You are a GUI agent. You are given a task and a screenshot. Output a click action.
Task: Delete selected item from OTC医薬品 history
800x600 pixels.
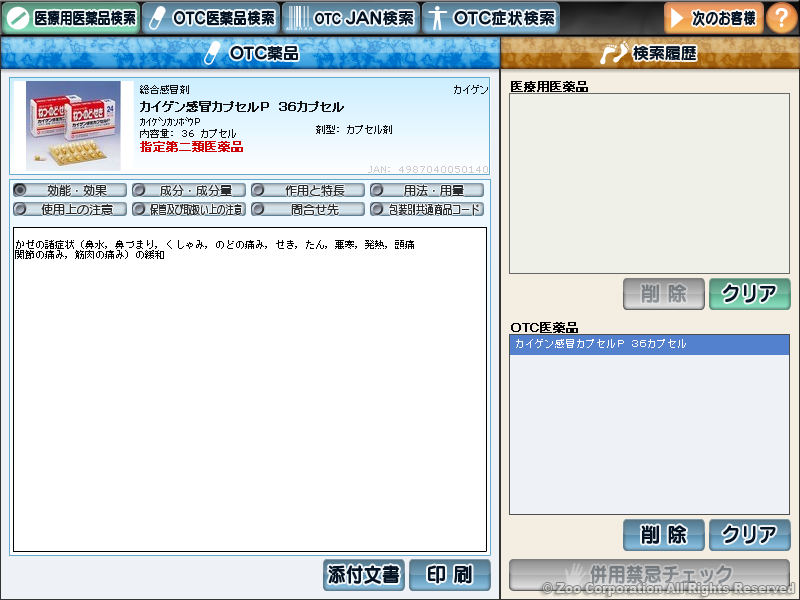click(x=663, y=535)
